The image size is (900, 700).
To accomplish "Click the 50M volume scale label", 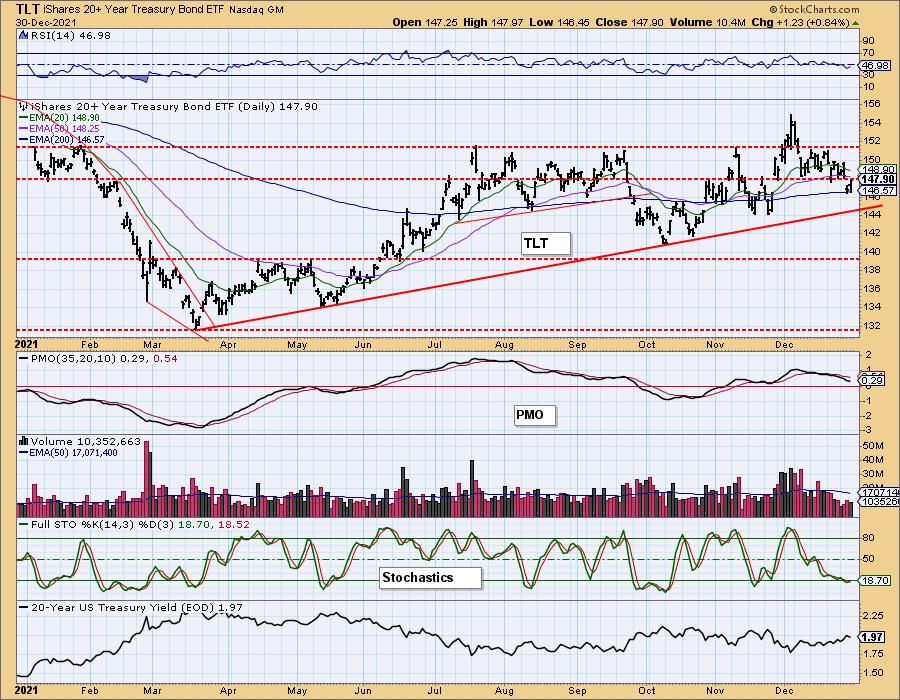I will (x=872, y=446).
